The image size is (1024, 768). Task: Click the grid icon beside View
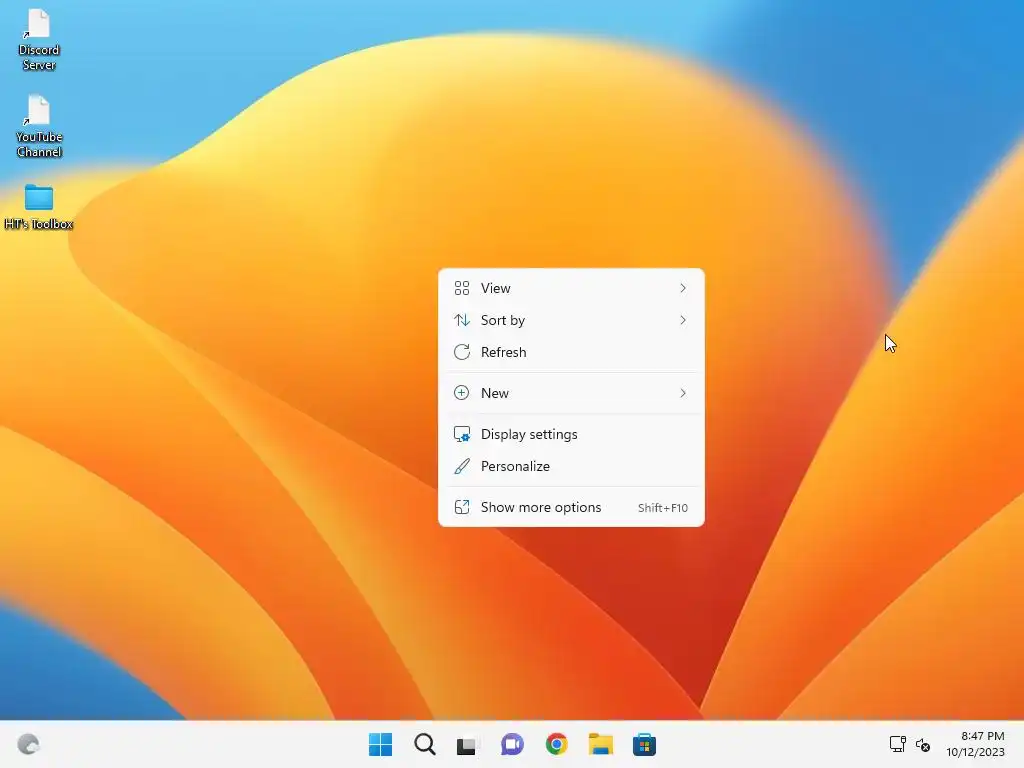[x=462, y=288]
